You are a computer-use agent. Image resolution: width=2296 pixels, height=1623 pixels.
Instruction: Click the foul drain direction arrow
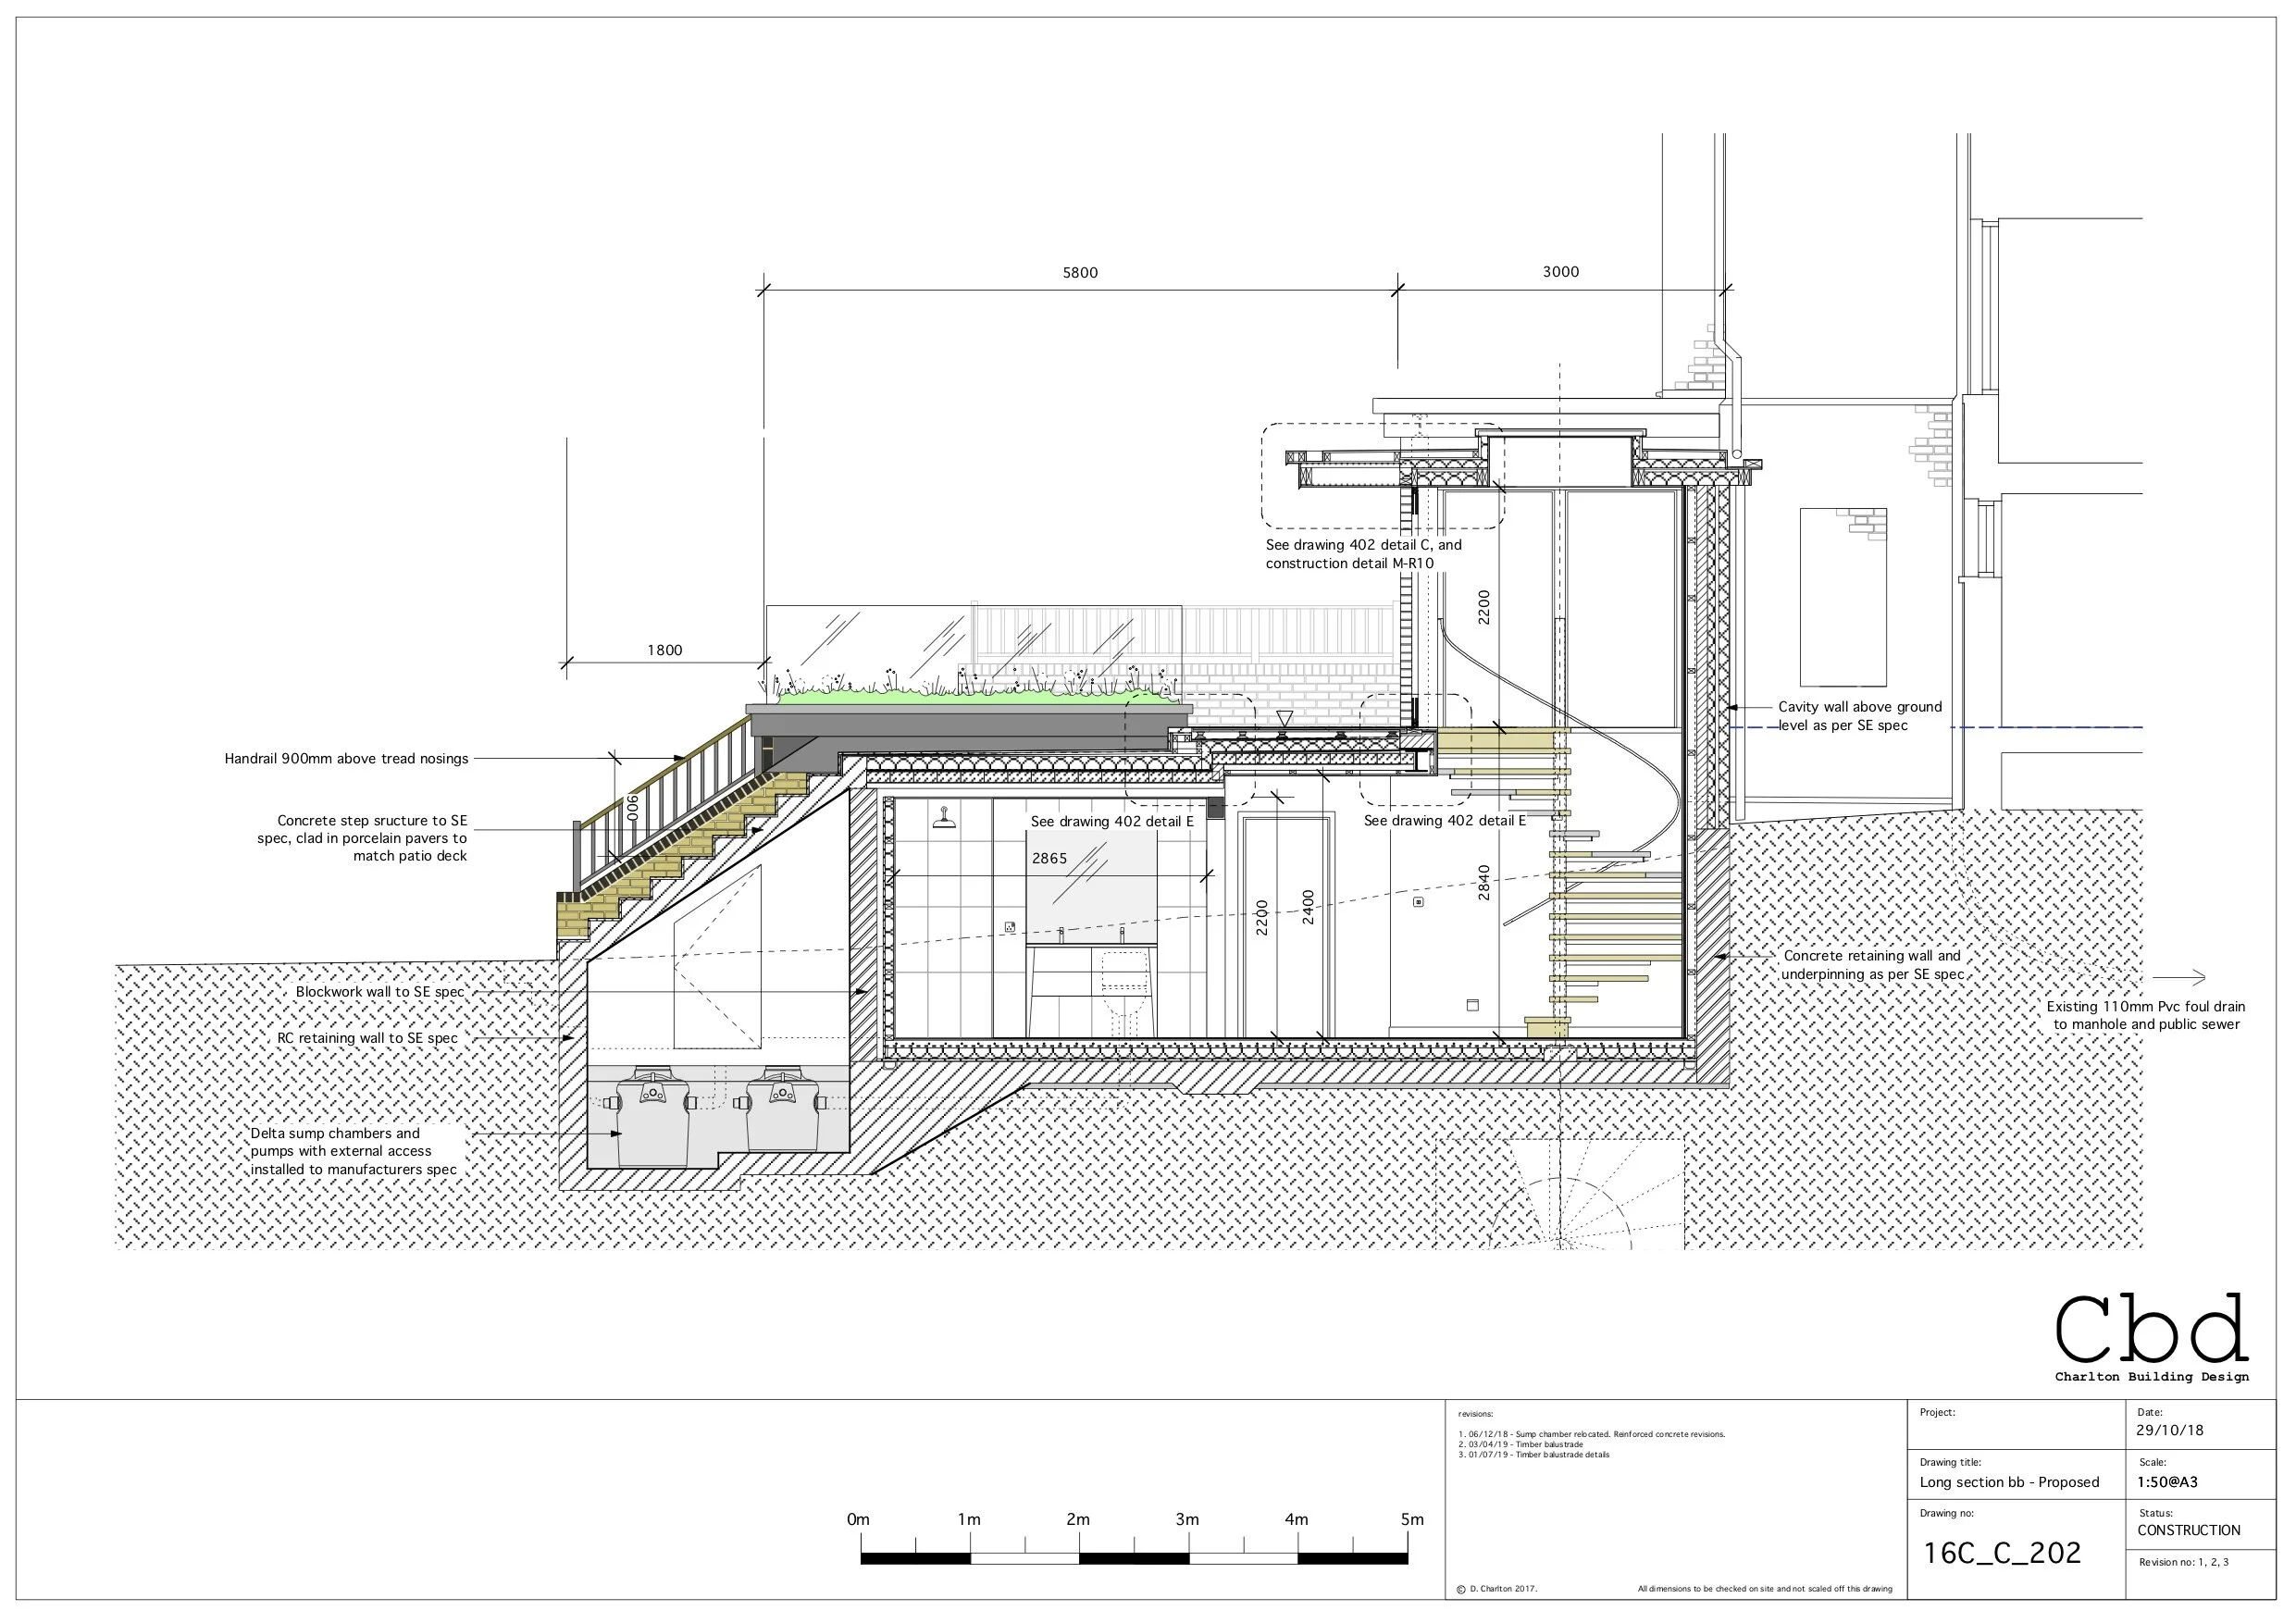click(2179, 978)
